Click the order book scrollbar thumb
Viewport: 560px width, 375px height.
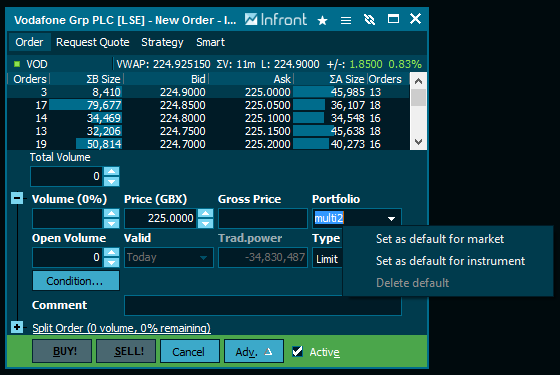click(418, 98)
